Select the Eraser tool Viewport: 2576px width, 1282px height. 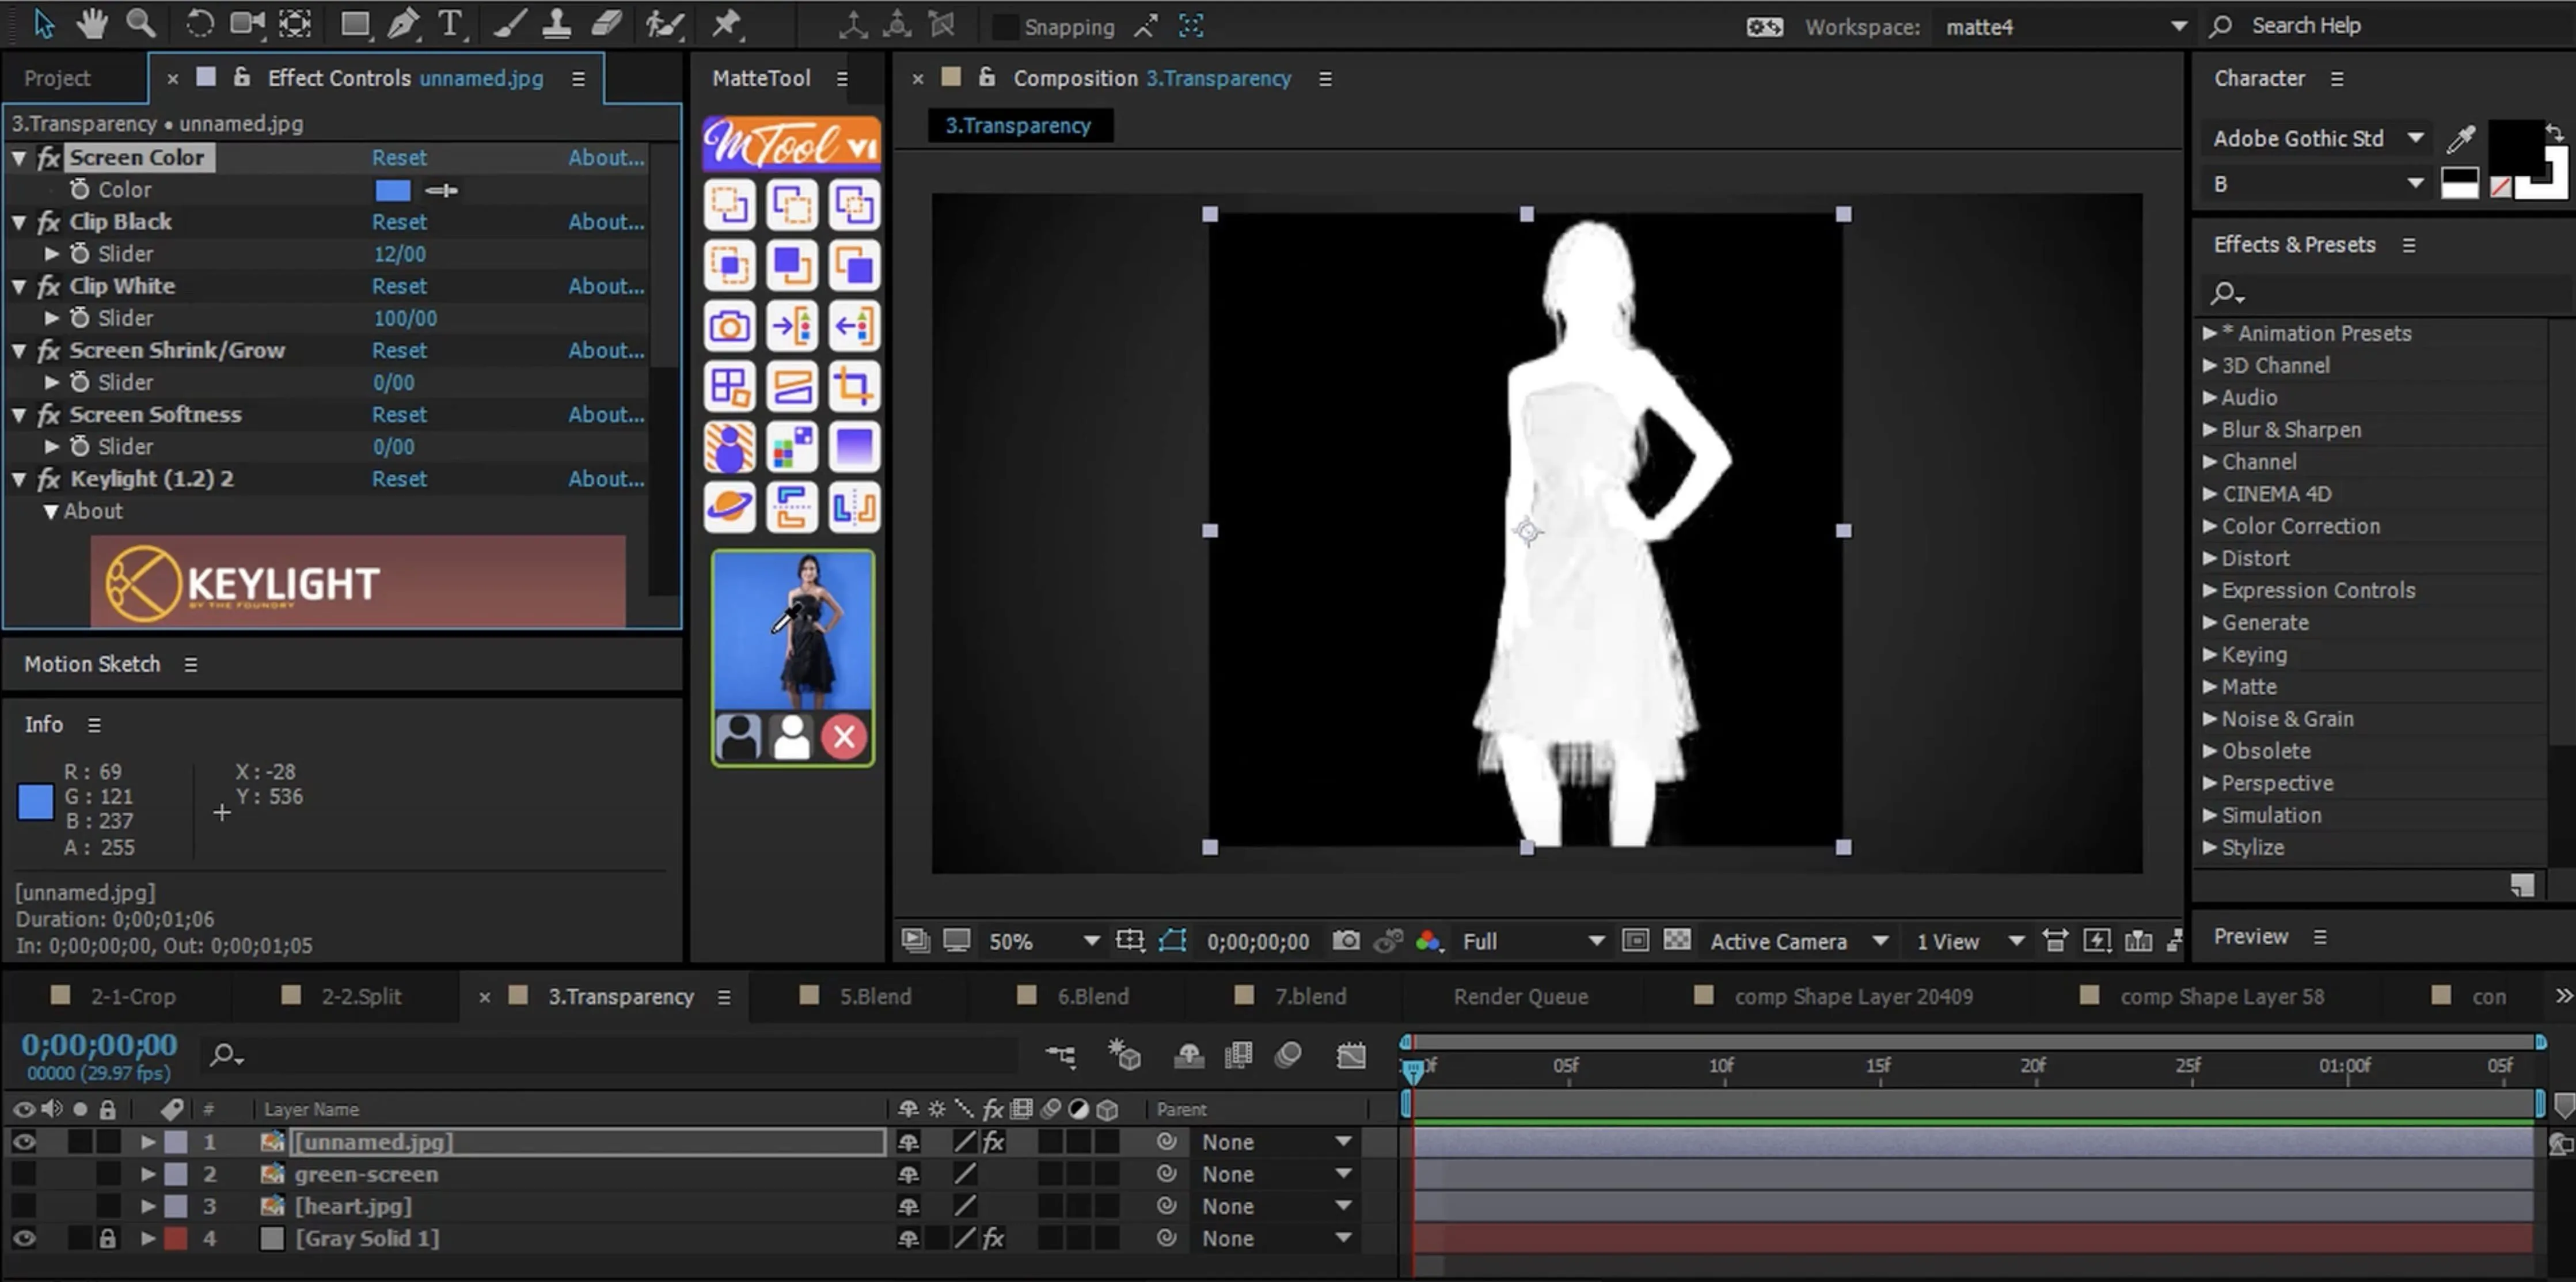pos(606,24)
